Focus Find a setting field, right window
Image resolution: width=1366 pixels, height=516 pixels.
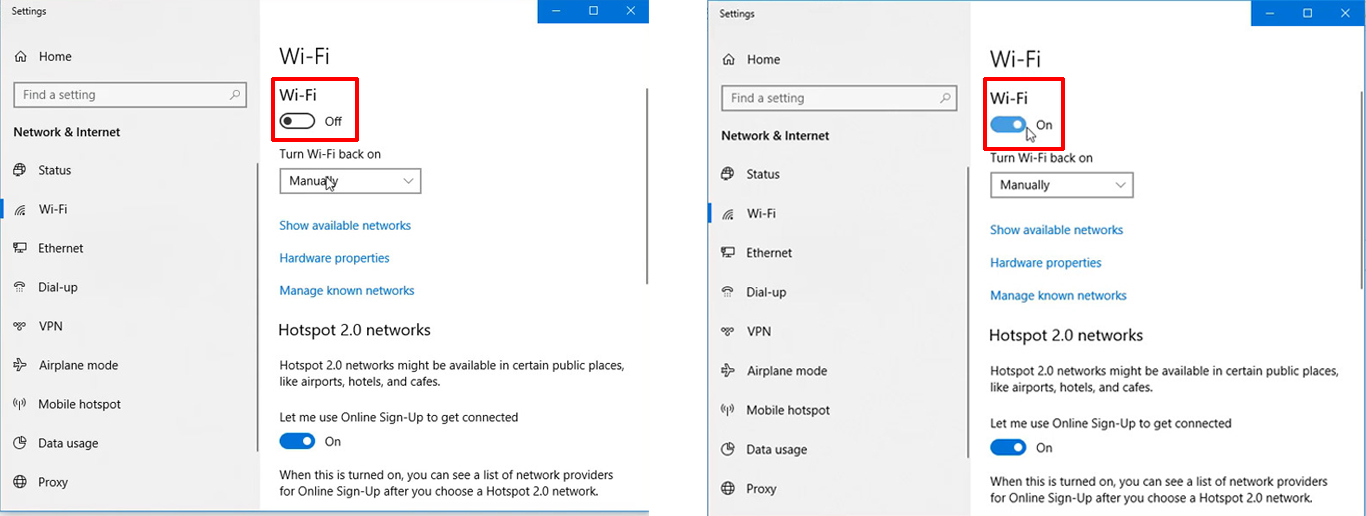[x=838, y=98]
